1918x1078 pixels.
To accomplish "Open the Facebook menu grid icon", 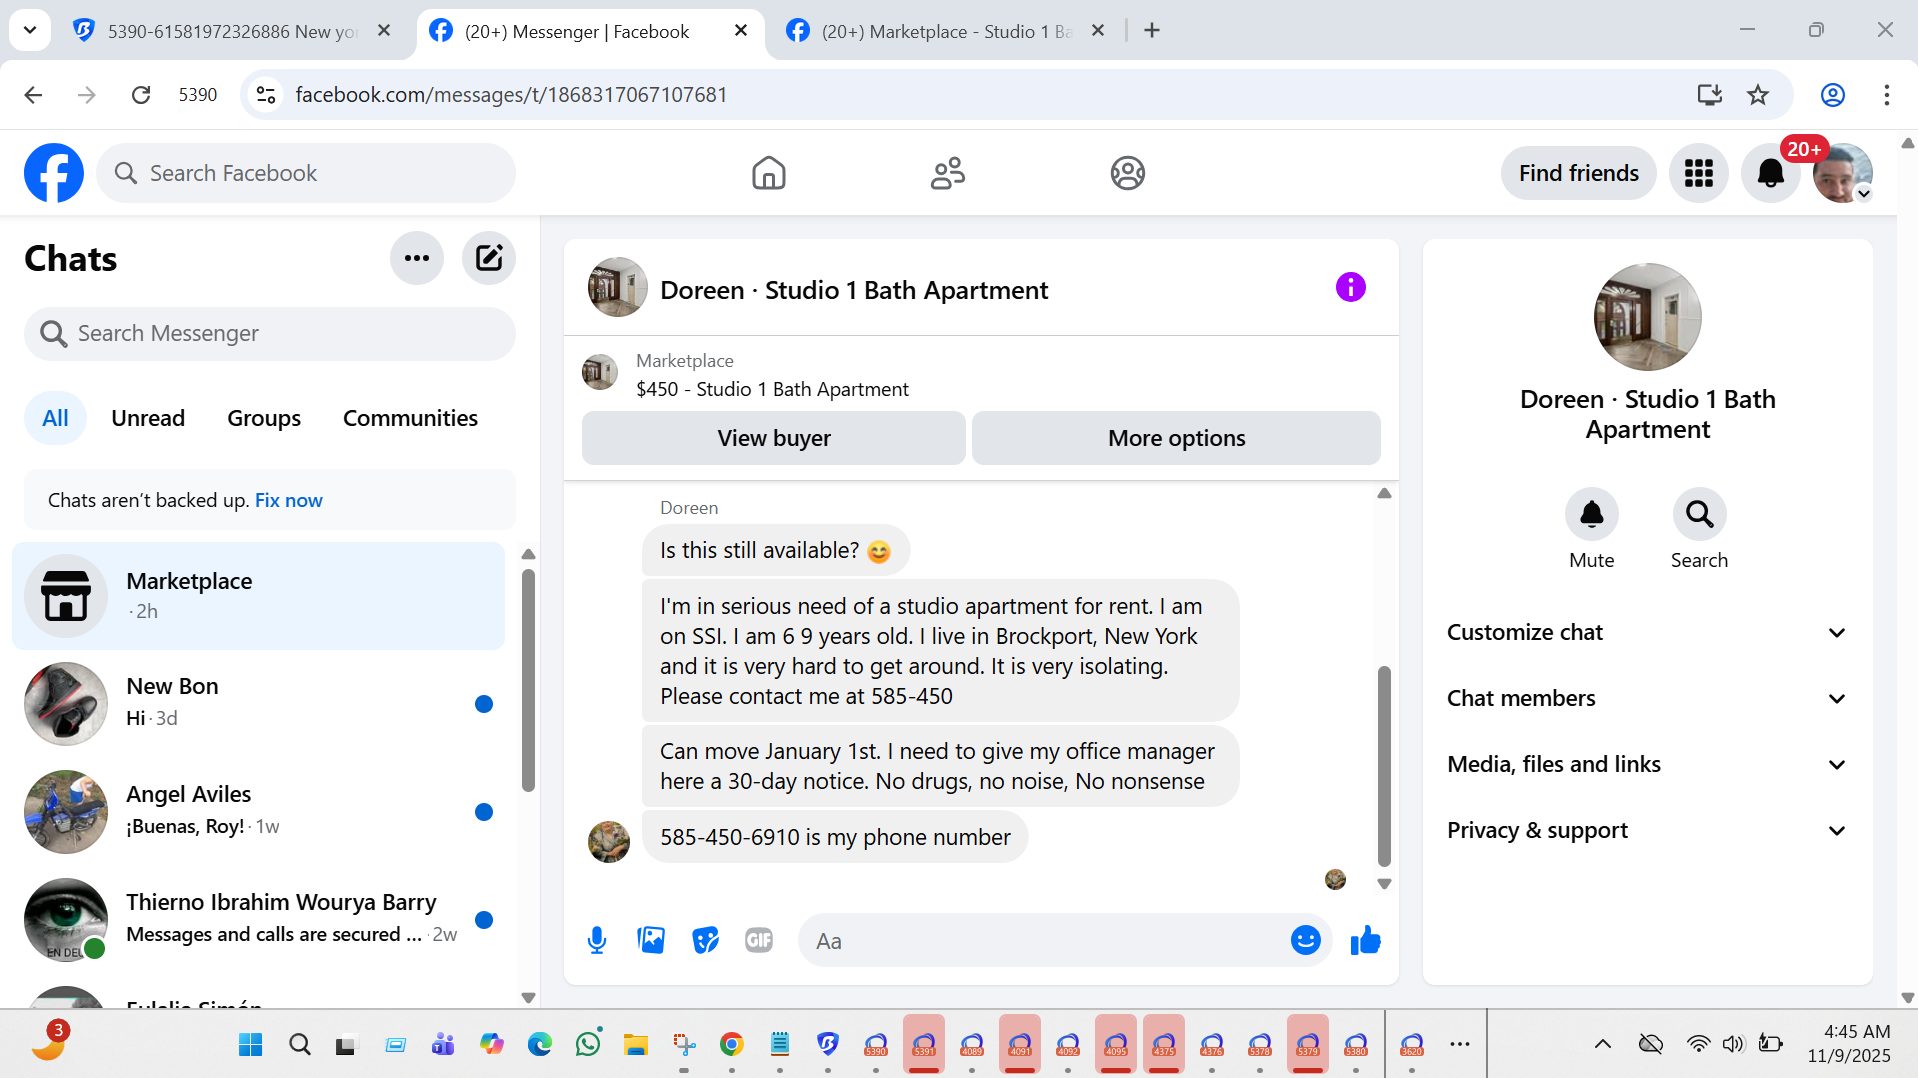I will click(1698, 173).
